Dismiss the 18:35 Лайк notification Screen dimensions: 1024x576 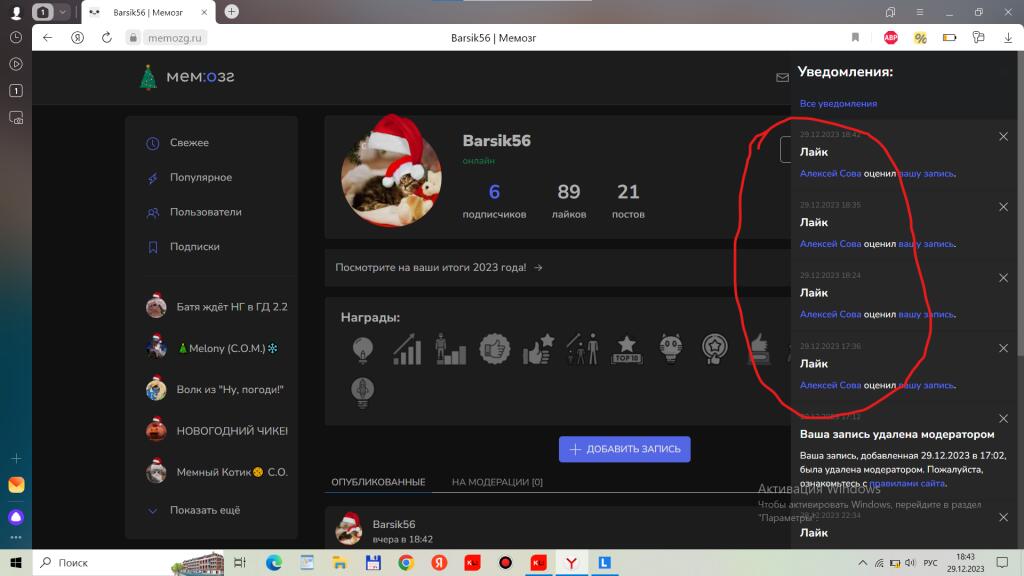[x=1003, y=207]
